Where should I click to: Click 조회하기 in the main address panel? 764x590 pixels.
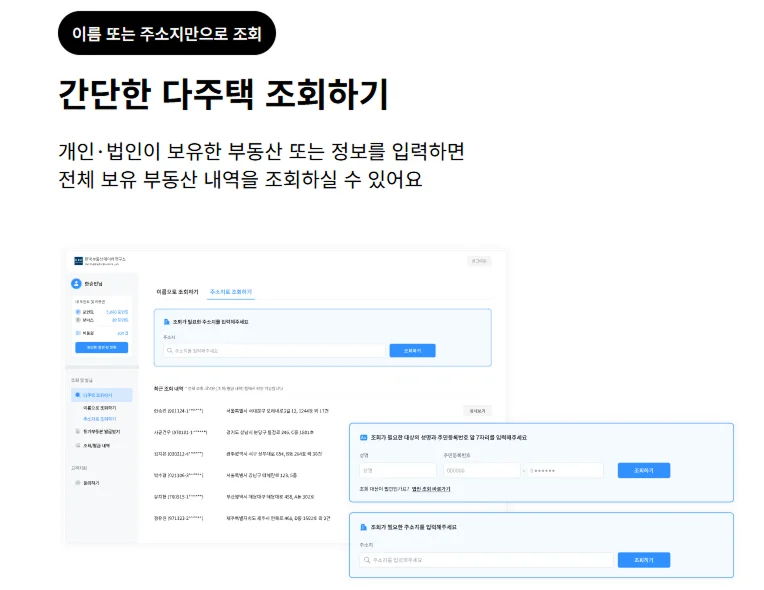tap(412, 351)
